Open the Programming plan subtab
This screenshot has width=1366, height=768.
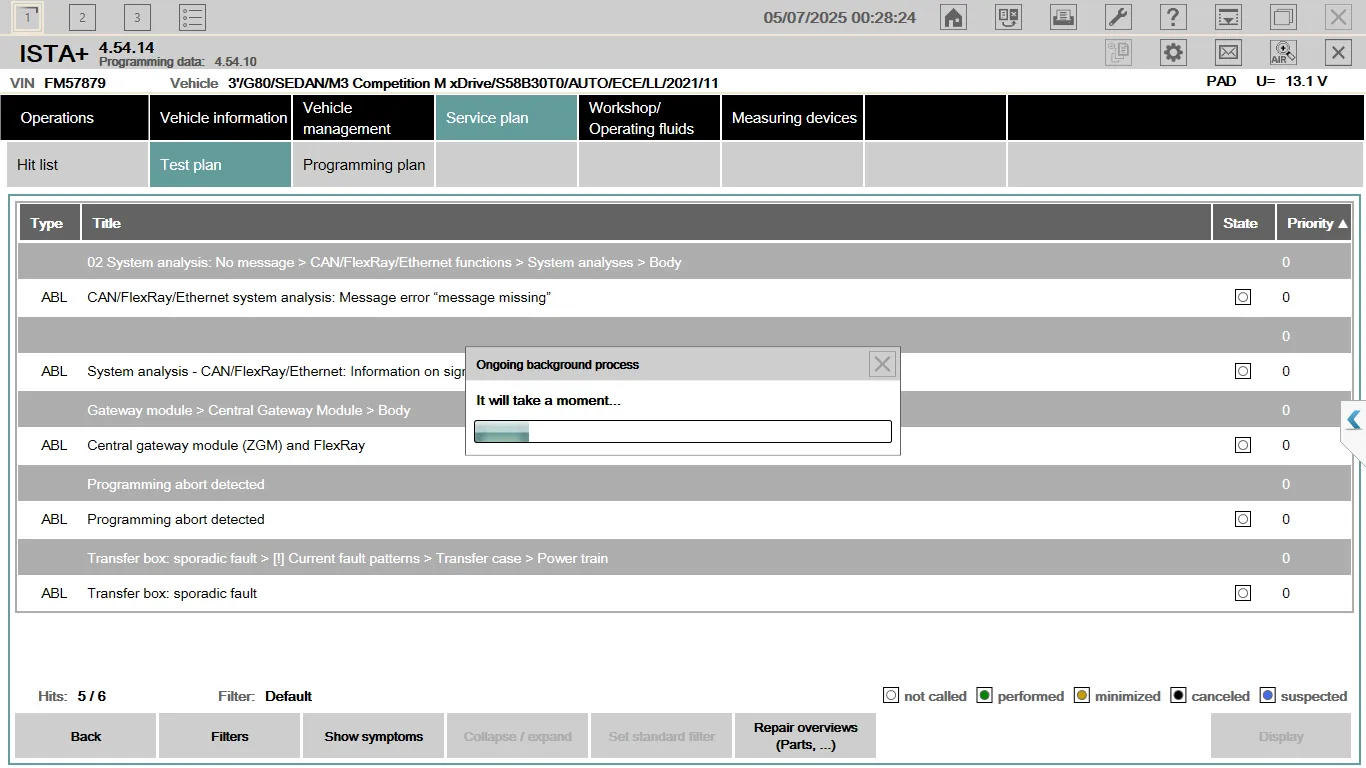pyautogui.click(x=363, y=165)
